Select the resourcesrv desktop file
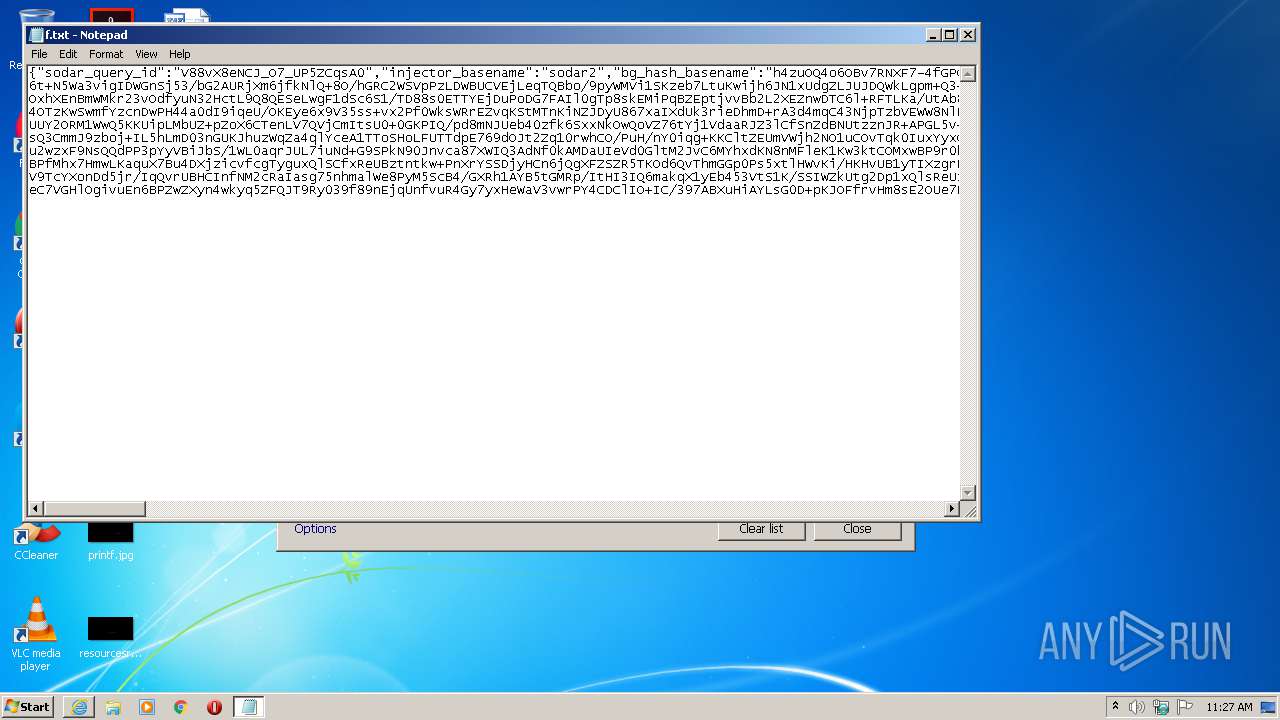The image size is (1280, 720). coord(110,638)
